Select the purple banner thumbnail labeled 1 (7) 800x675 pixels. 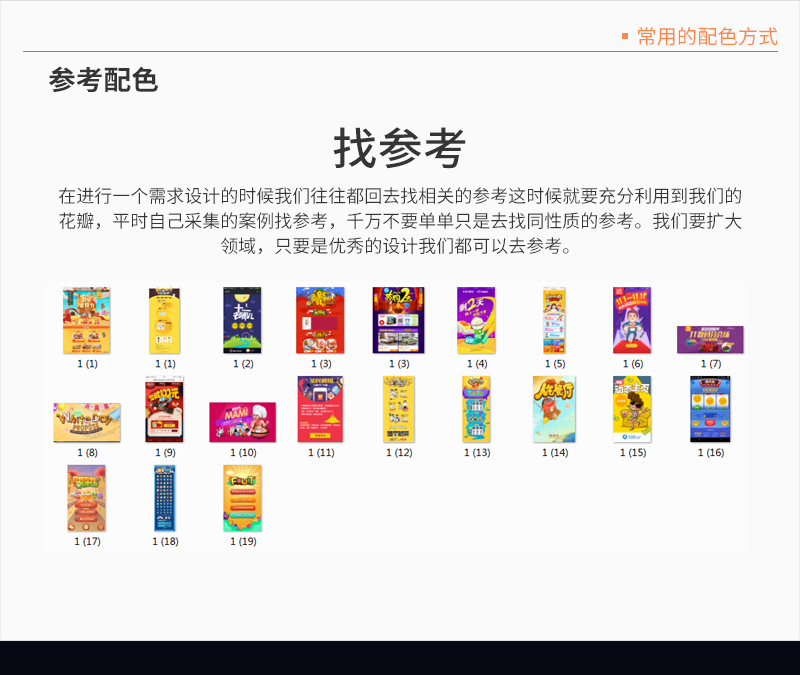(x=710, y=339)
